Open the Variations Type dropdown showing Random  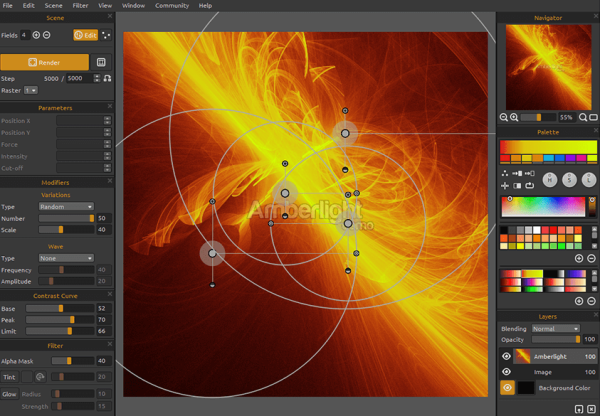point(66,207)
